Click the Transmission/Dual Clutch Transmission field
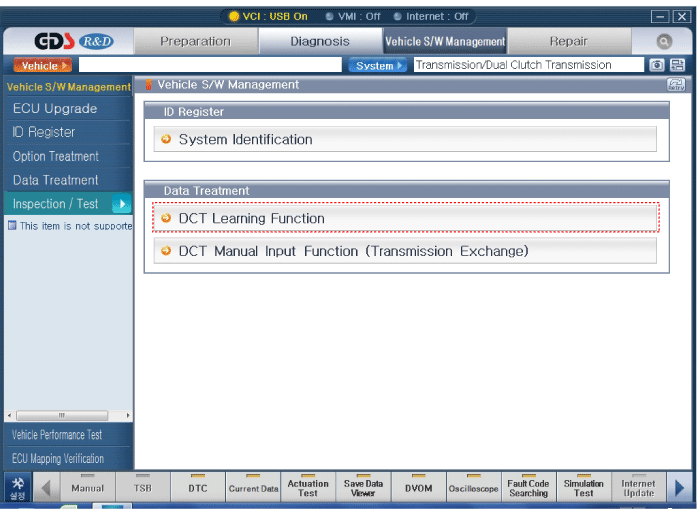The width and height of the screenshot is (700, 514). click(529, 65)
